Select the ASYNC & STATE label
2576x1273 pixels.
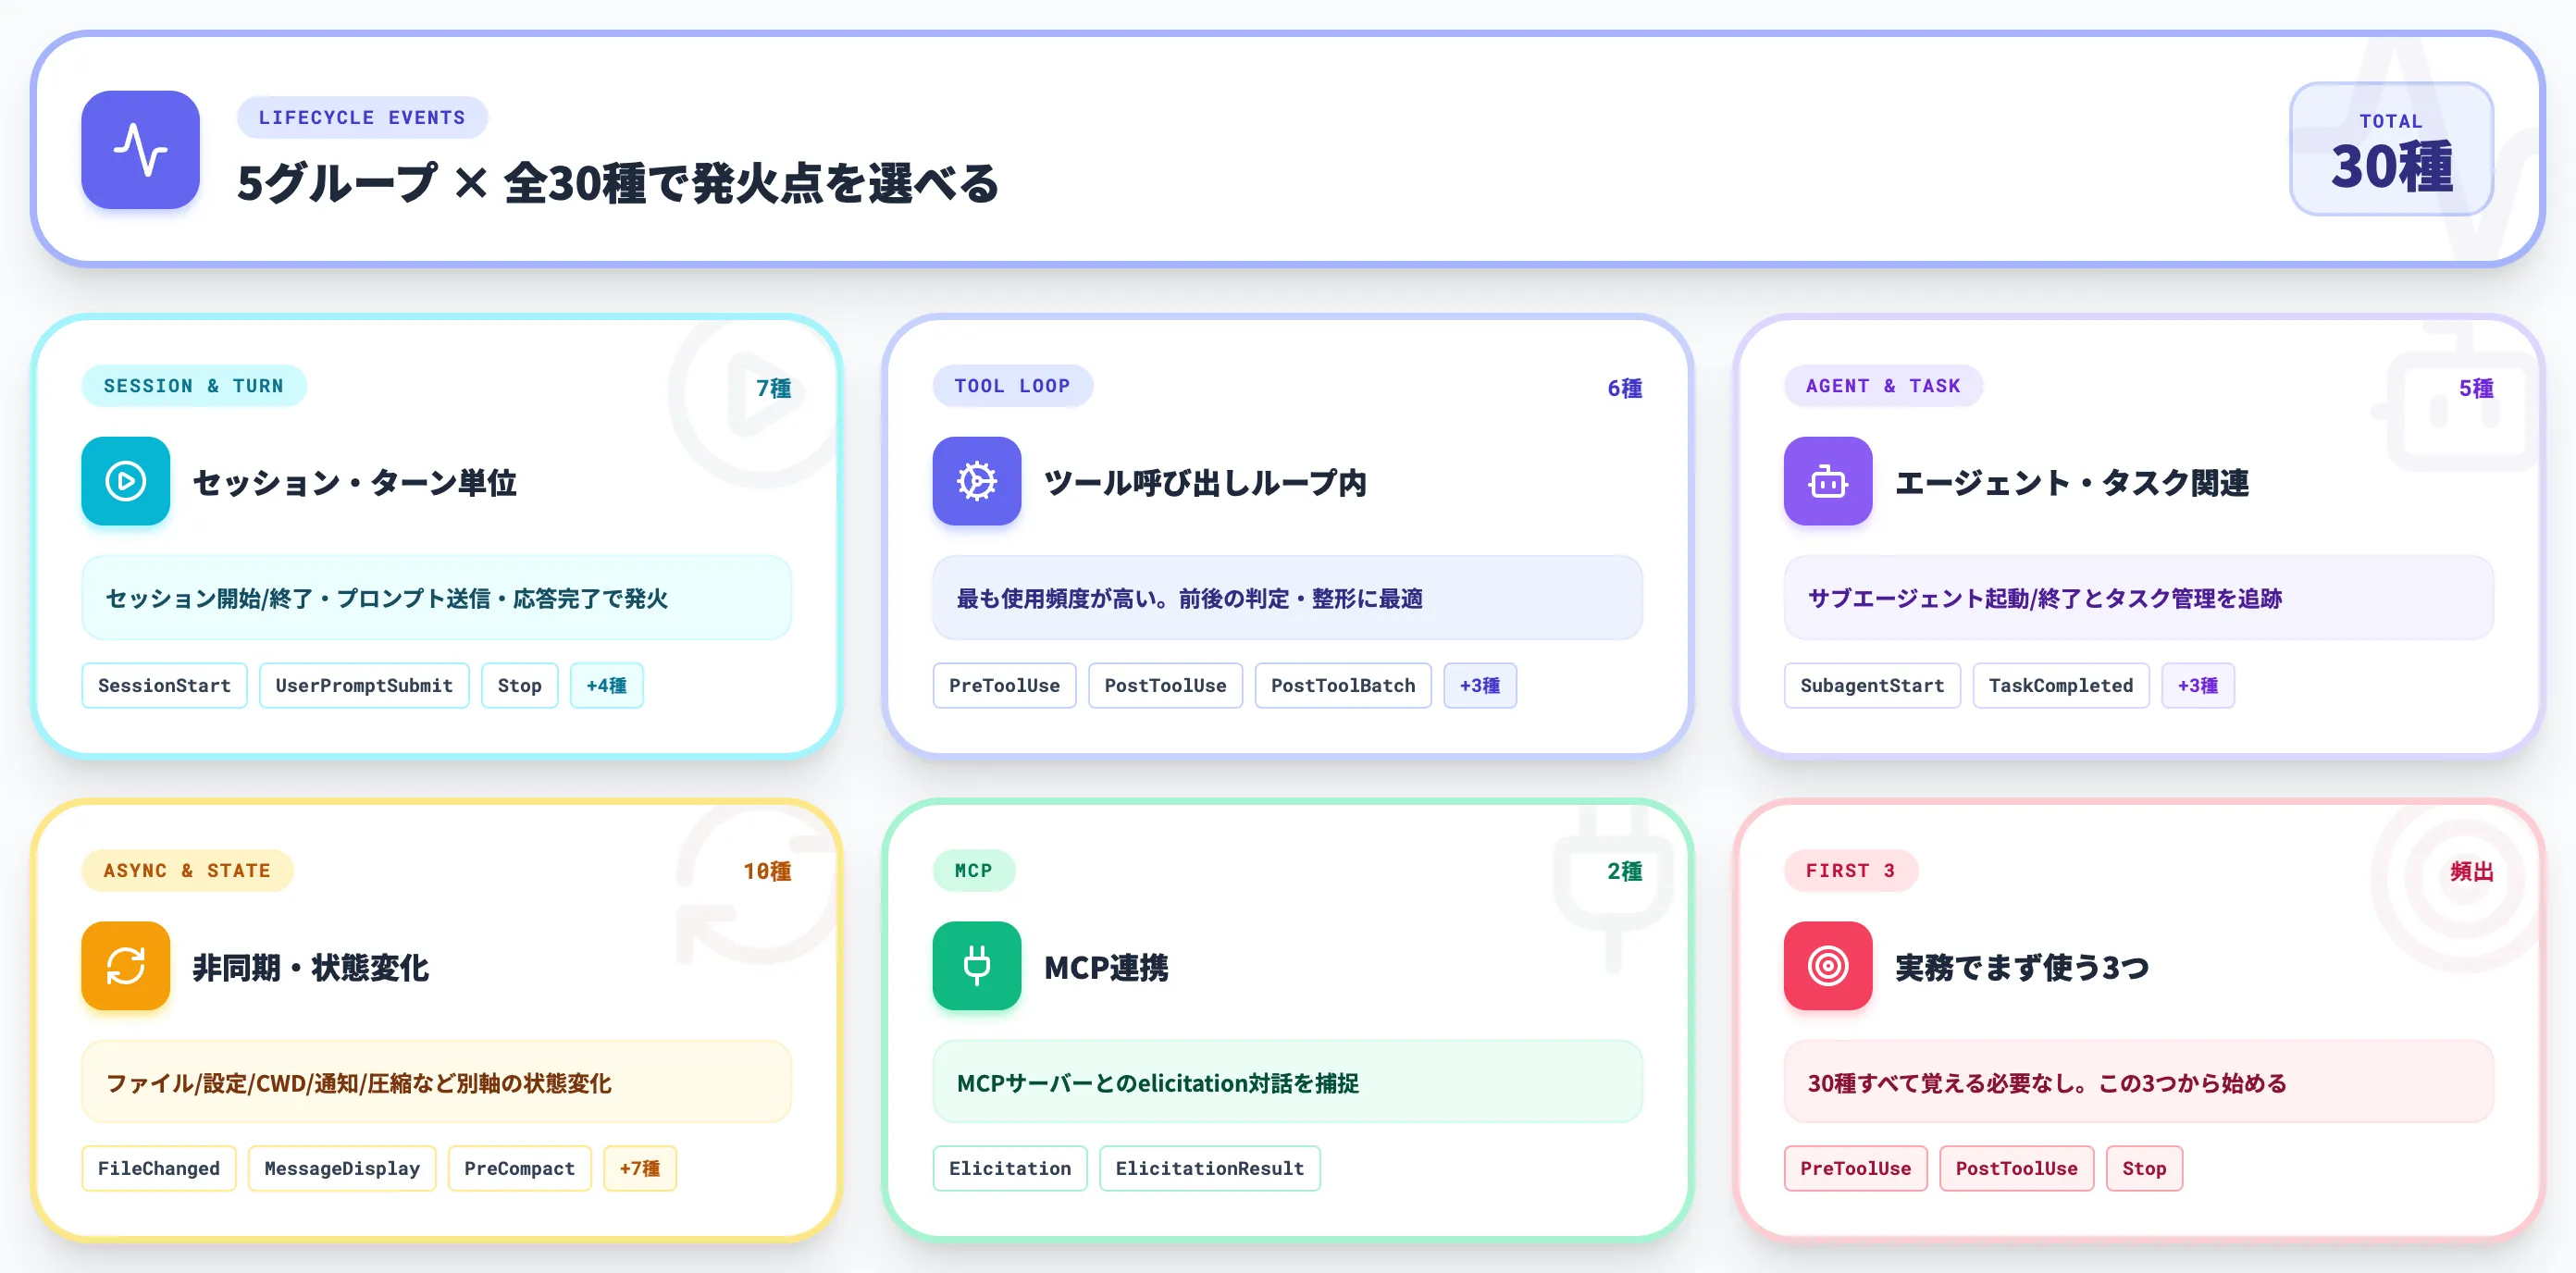click(187, 871)
